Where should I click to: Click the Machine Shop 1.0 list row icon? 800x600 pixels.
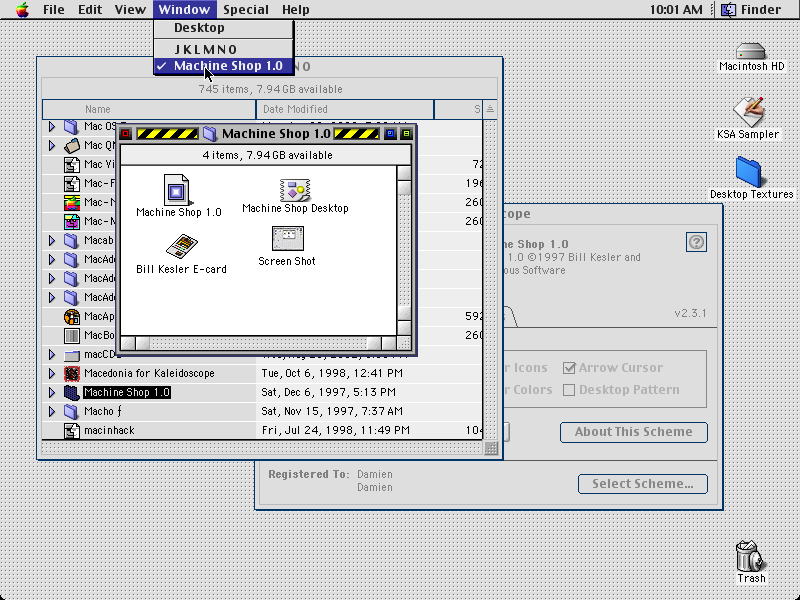[x=72, y=392]
